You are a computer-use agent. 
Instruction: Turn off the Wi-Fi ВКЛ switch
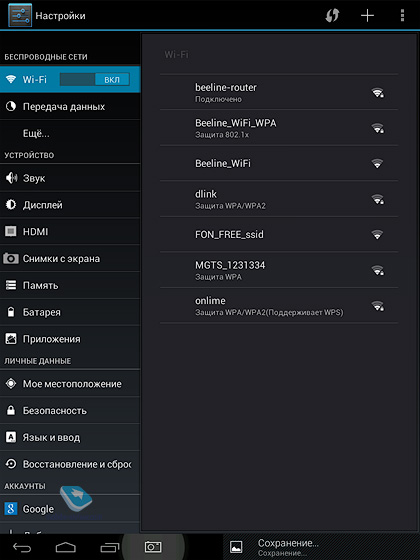click(95, 79)
